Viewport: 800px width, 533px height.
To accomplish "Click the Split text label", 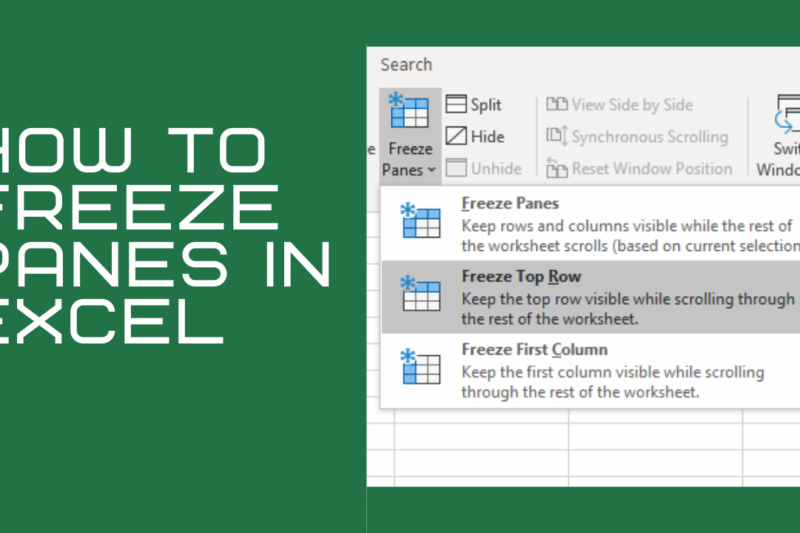I will click(486, 104).
